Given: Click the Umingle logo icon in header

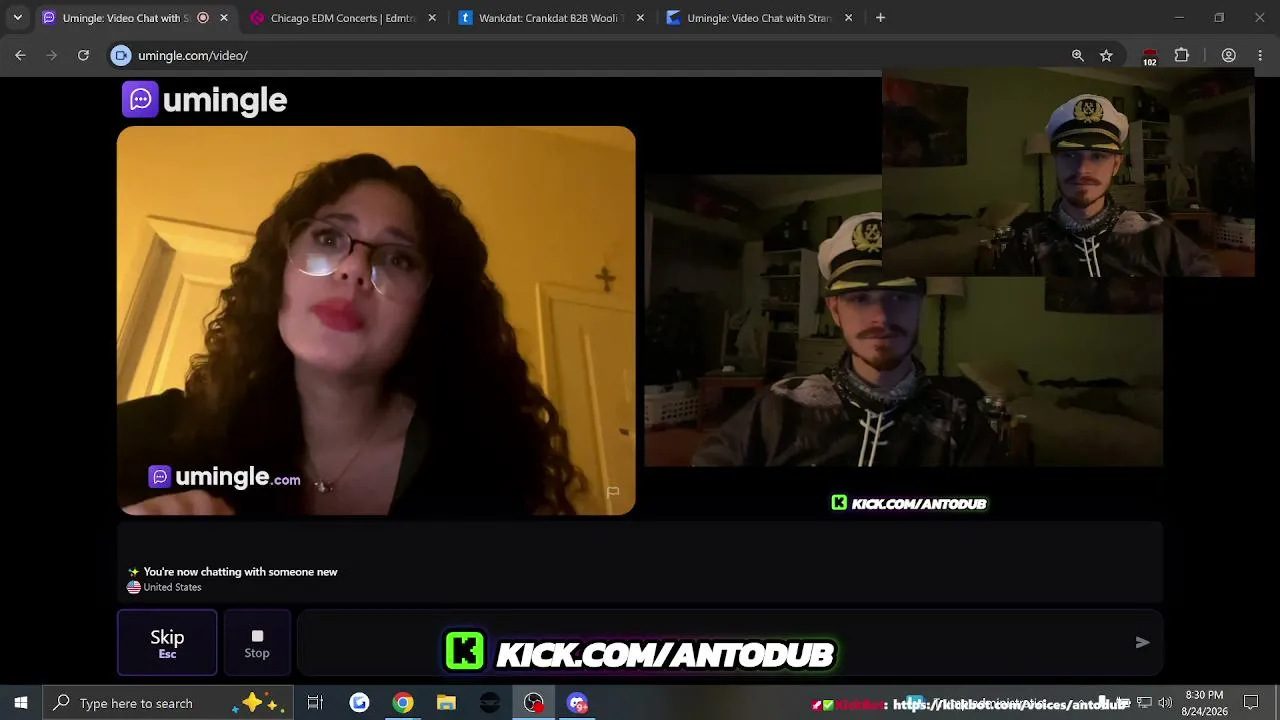Looking at the screenshot, I should point(140,99).
